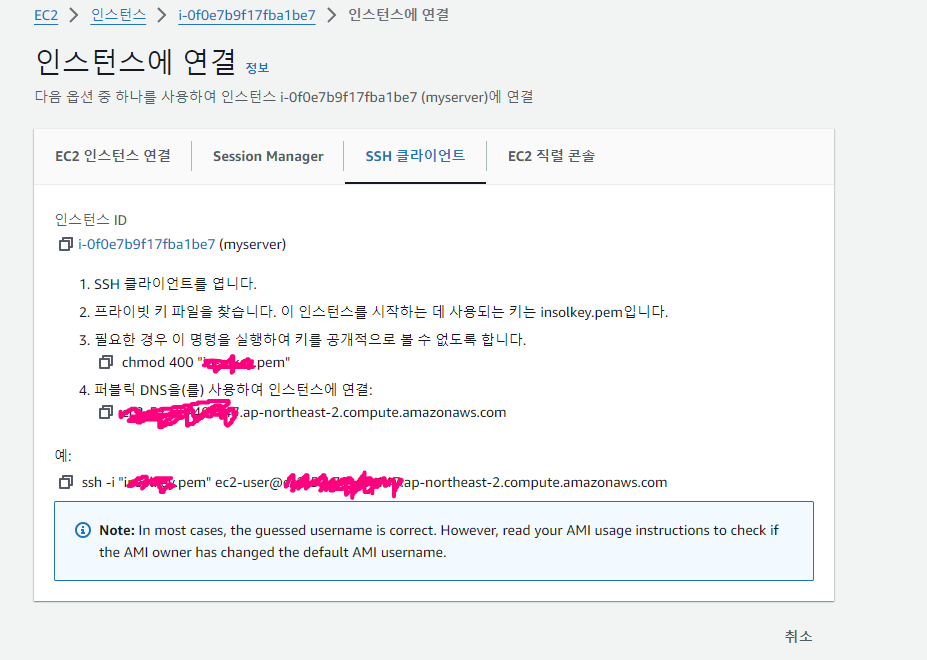This screenshot has width=927, height=660.
Task: Open instance ID link in breadcrumb
Action: click(247, 15)
